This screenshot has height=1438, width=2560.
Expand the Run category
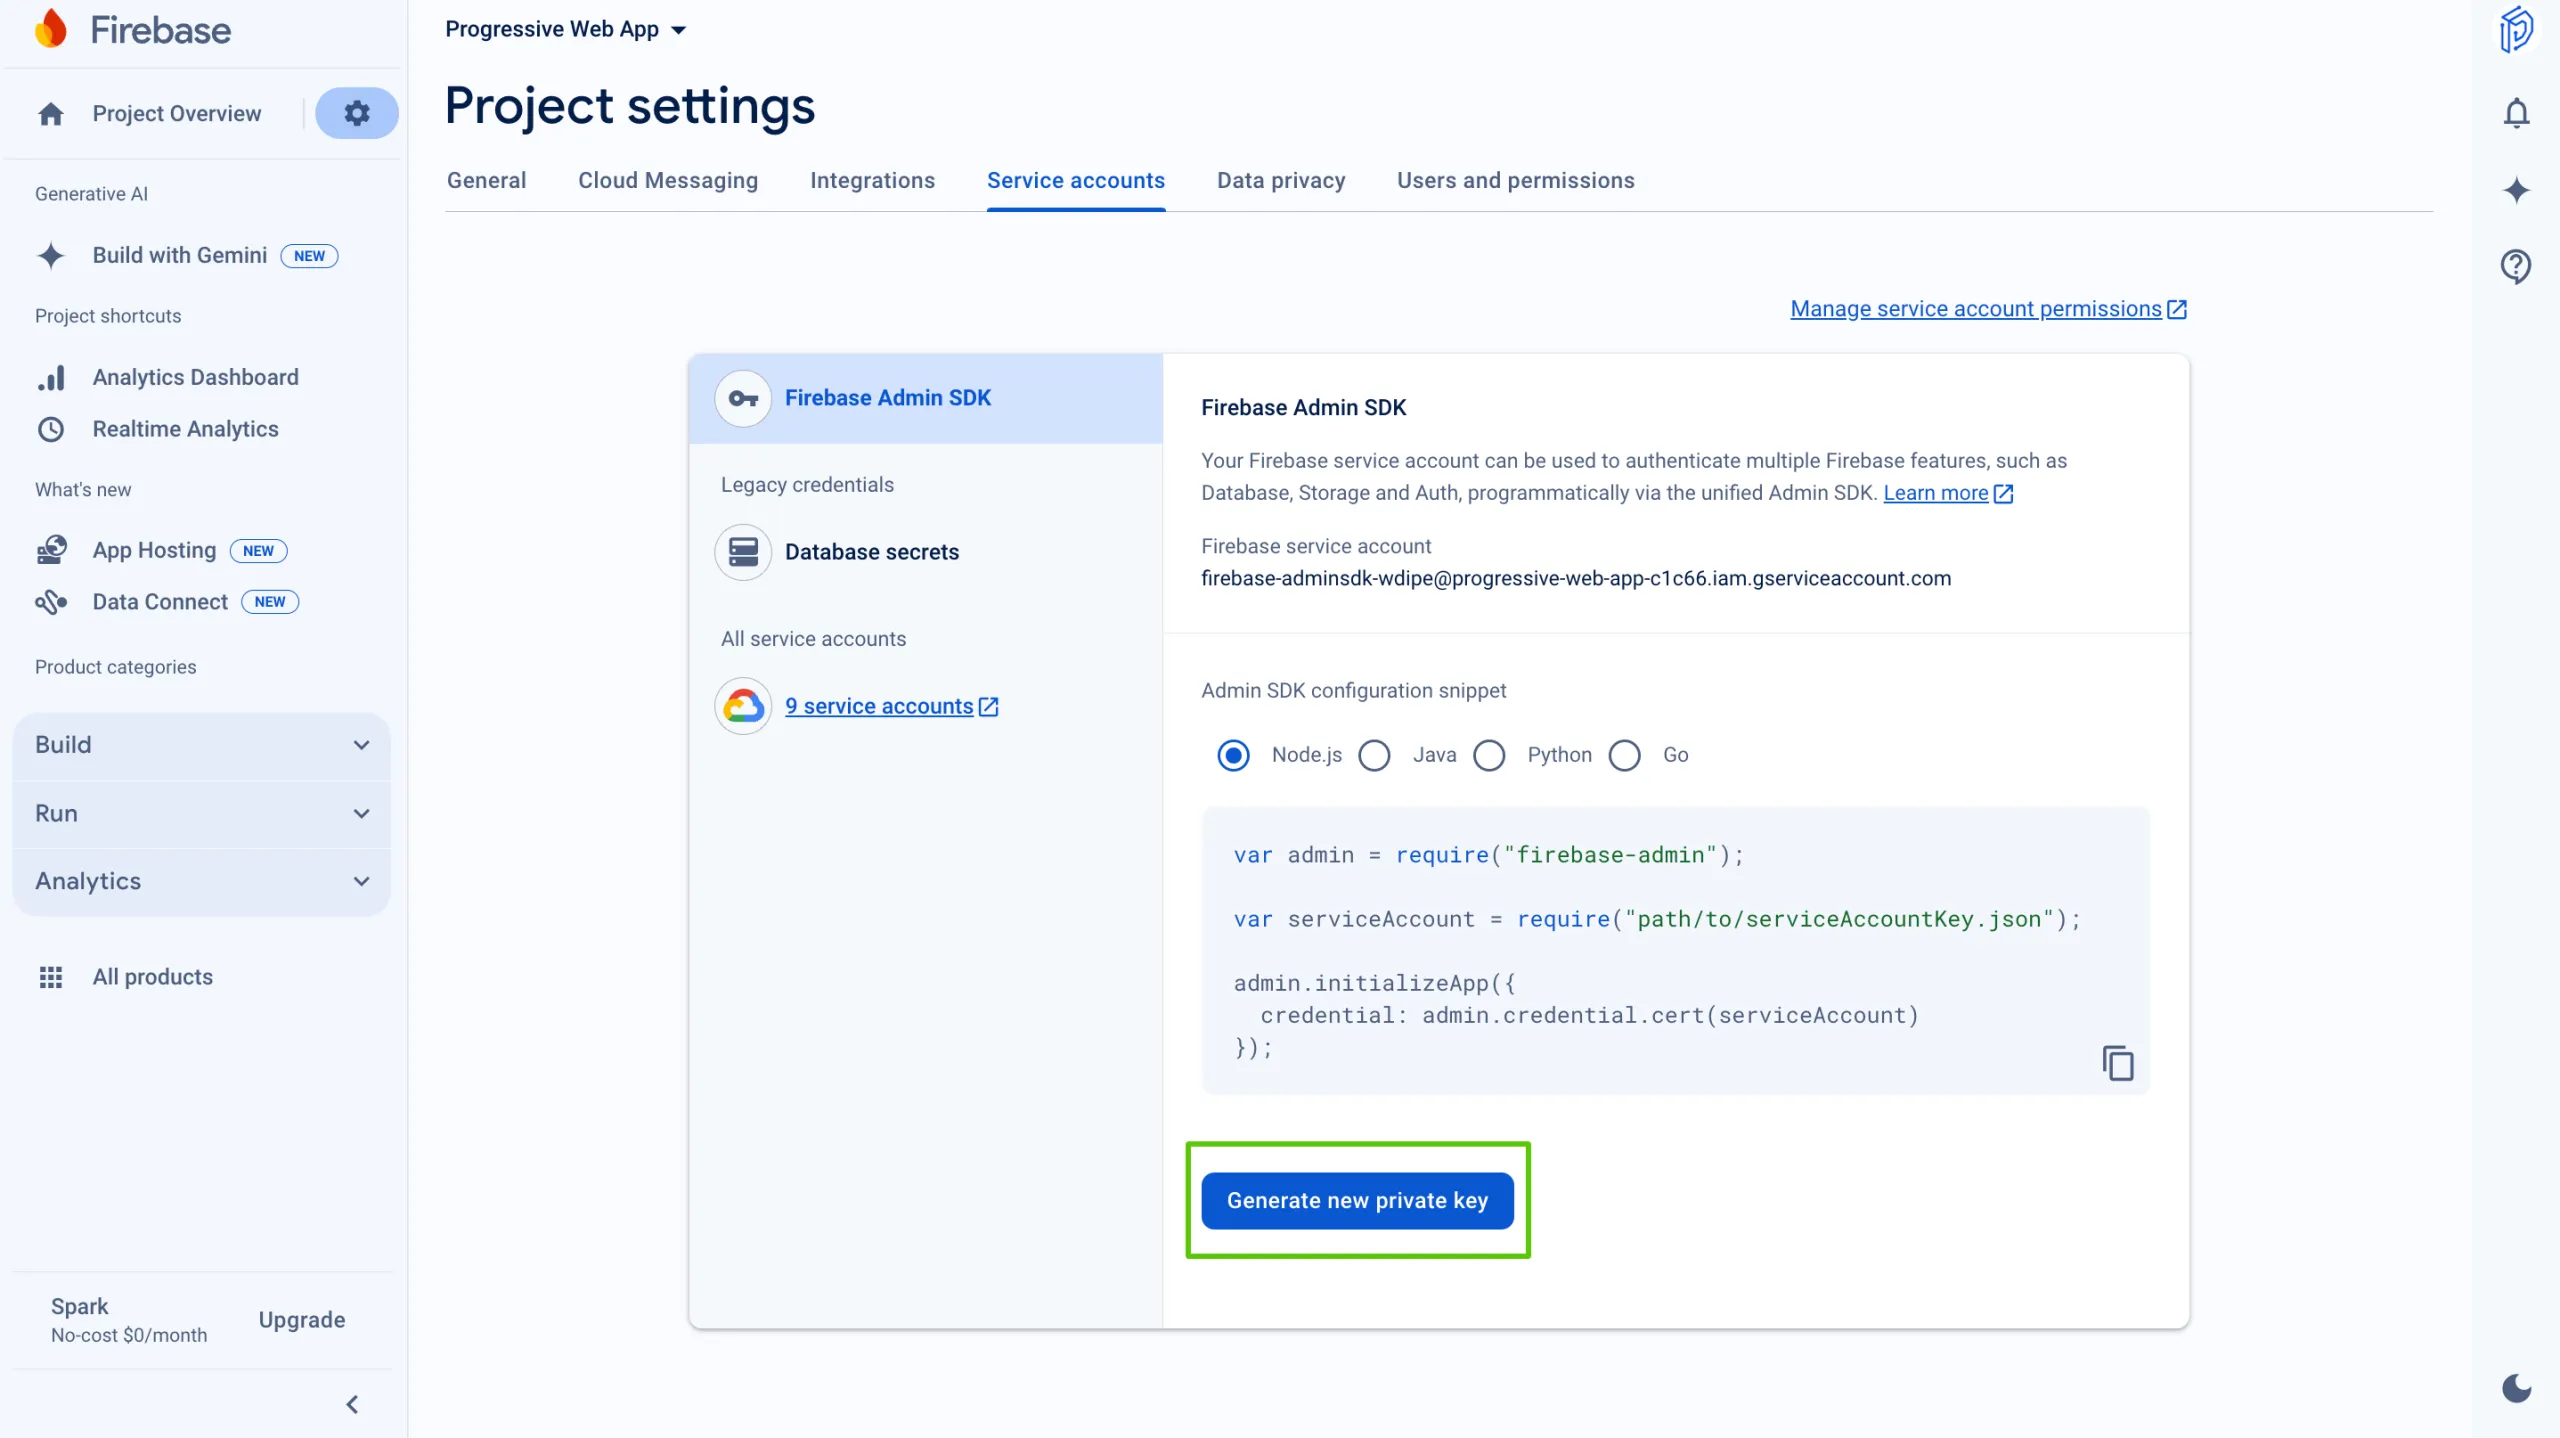pos(202,813)
